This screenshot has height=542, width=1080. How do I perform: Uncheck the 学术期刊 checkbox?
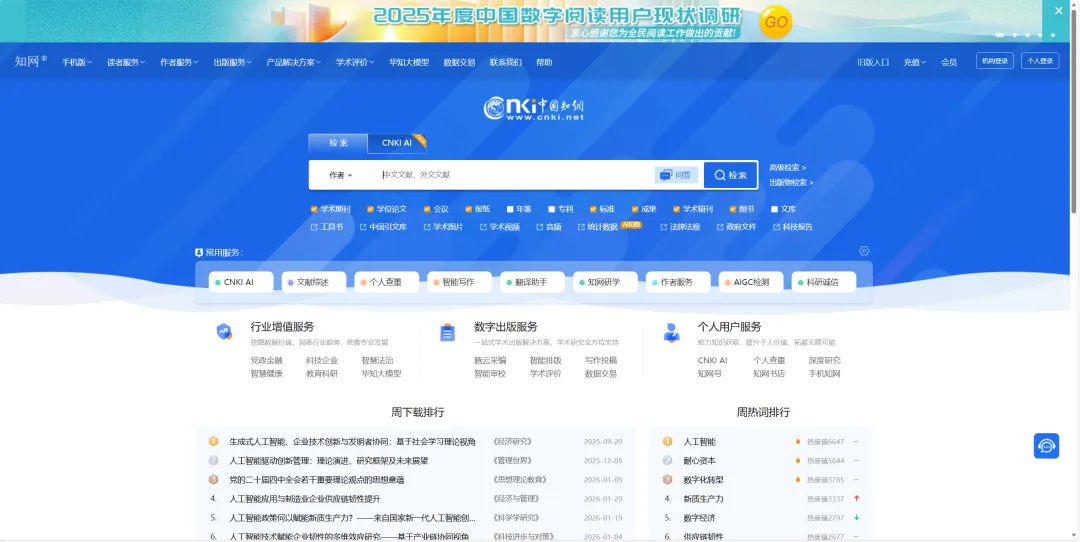click(314, 209)
